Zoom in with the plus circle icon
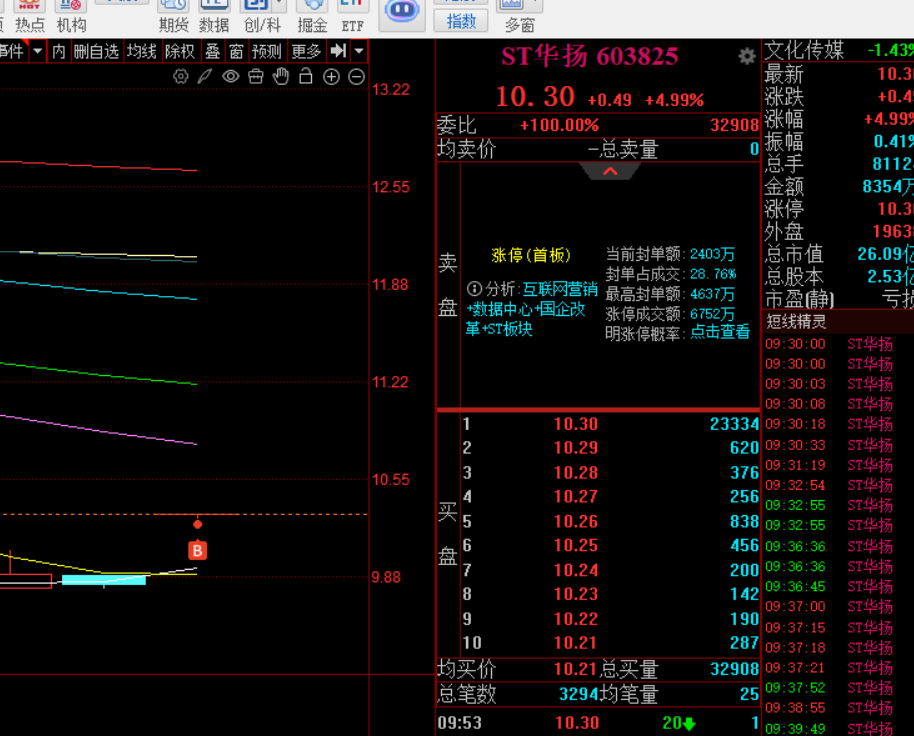The height and width of the screenshot is (736, 914). click(x=331, y=77)
